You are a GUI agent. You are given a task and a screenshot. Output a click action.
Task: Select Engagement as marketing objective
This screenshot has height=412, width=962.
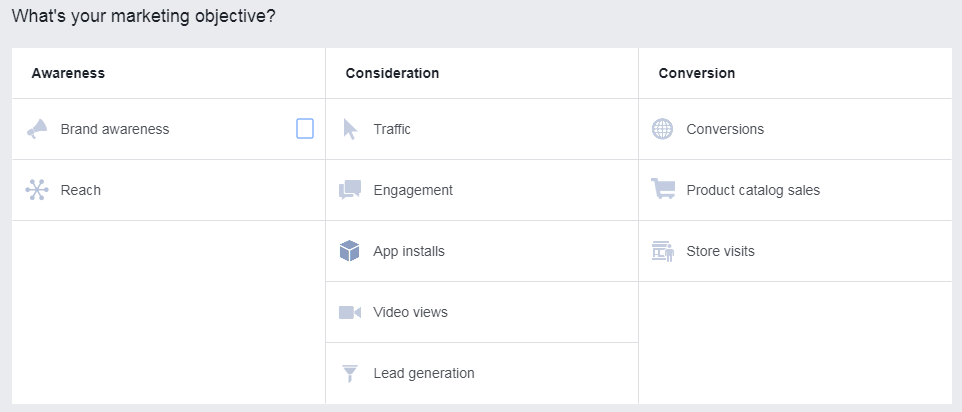(413, 190)
